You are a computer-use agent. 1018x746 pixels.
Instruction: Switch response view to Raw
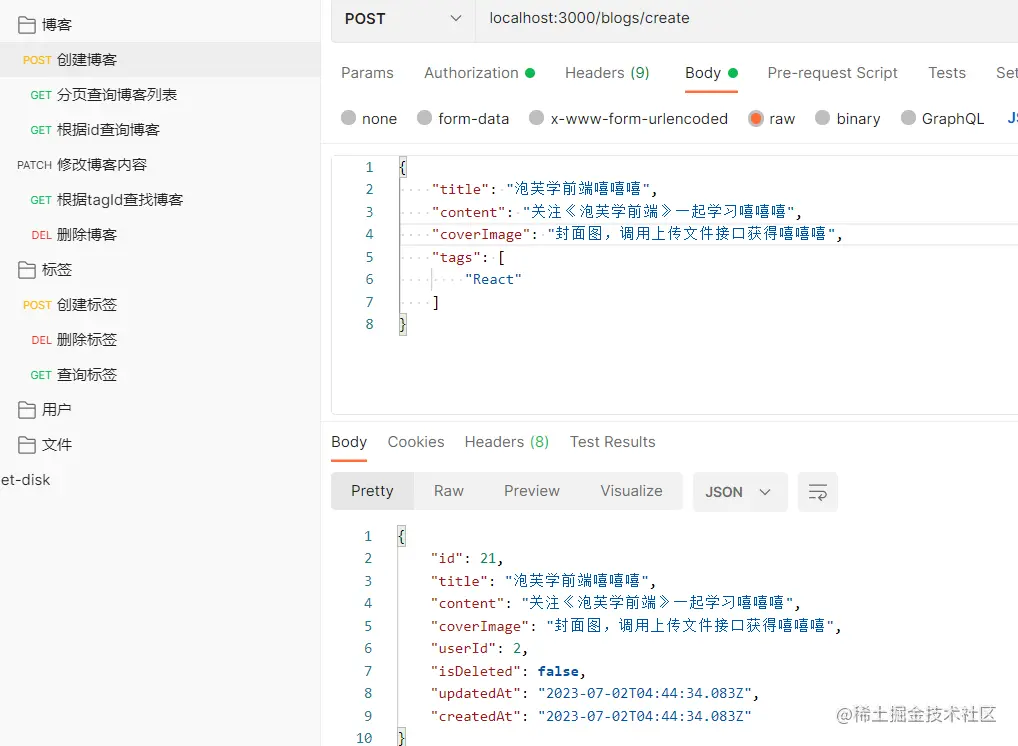click(x=449, y=491)
